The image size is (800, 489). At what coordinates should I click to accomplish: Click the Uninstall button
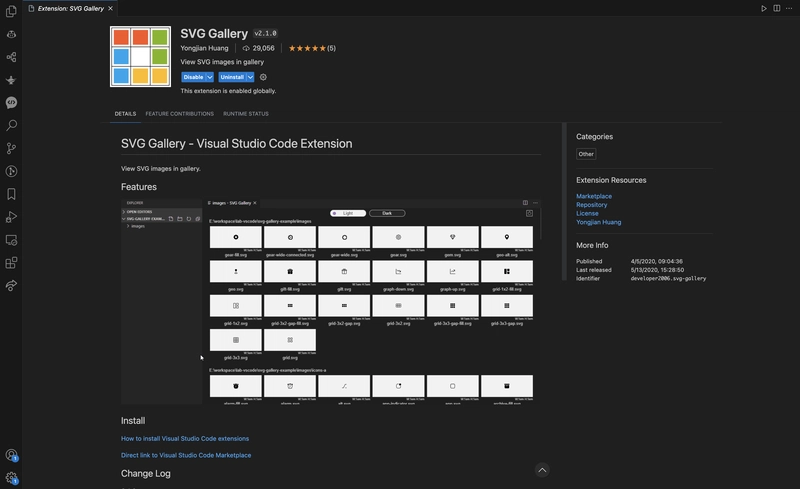click(232, 77)
